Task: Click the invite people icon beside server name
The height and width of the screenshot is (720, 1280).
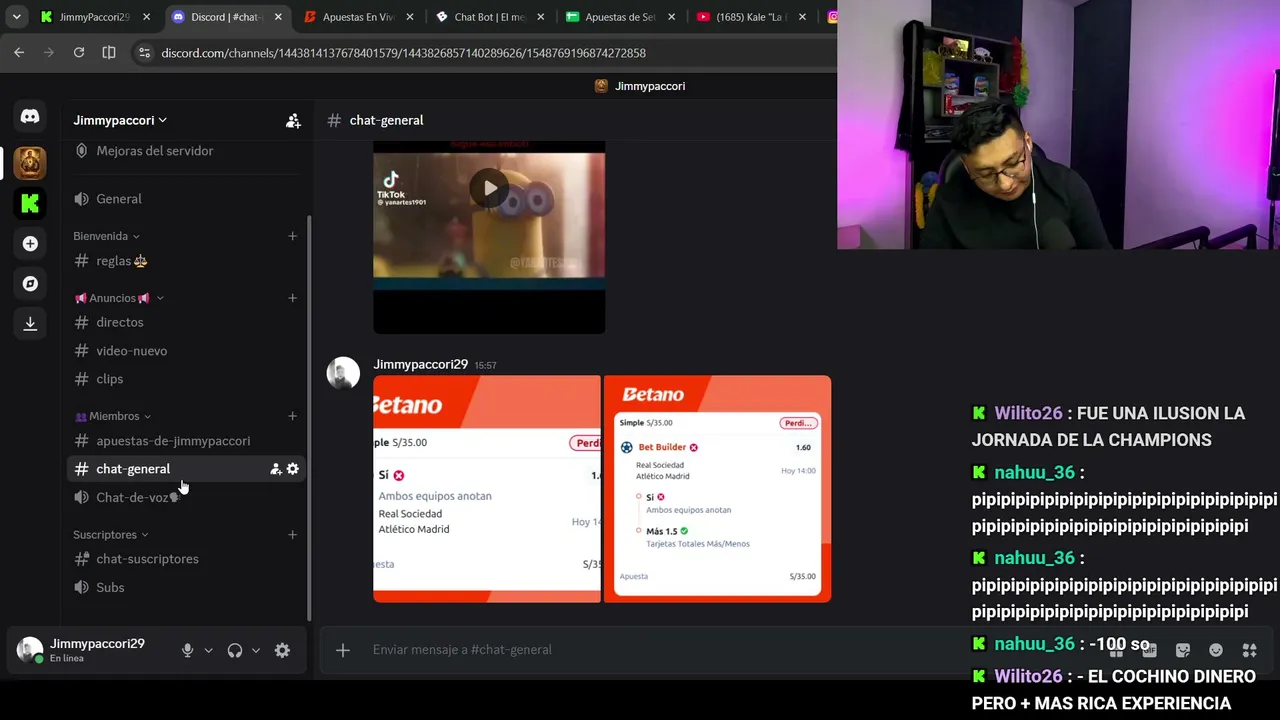Action: 293,120
